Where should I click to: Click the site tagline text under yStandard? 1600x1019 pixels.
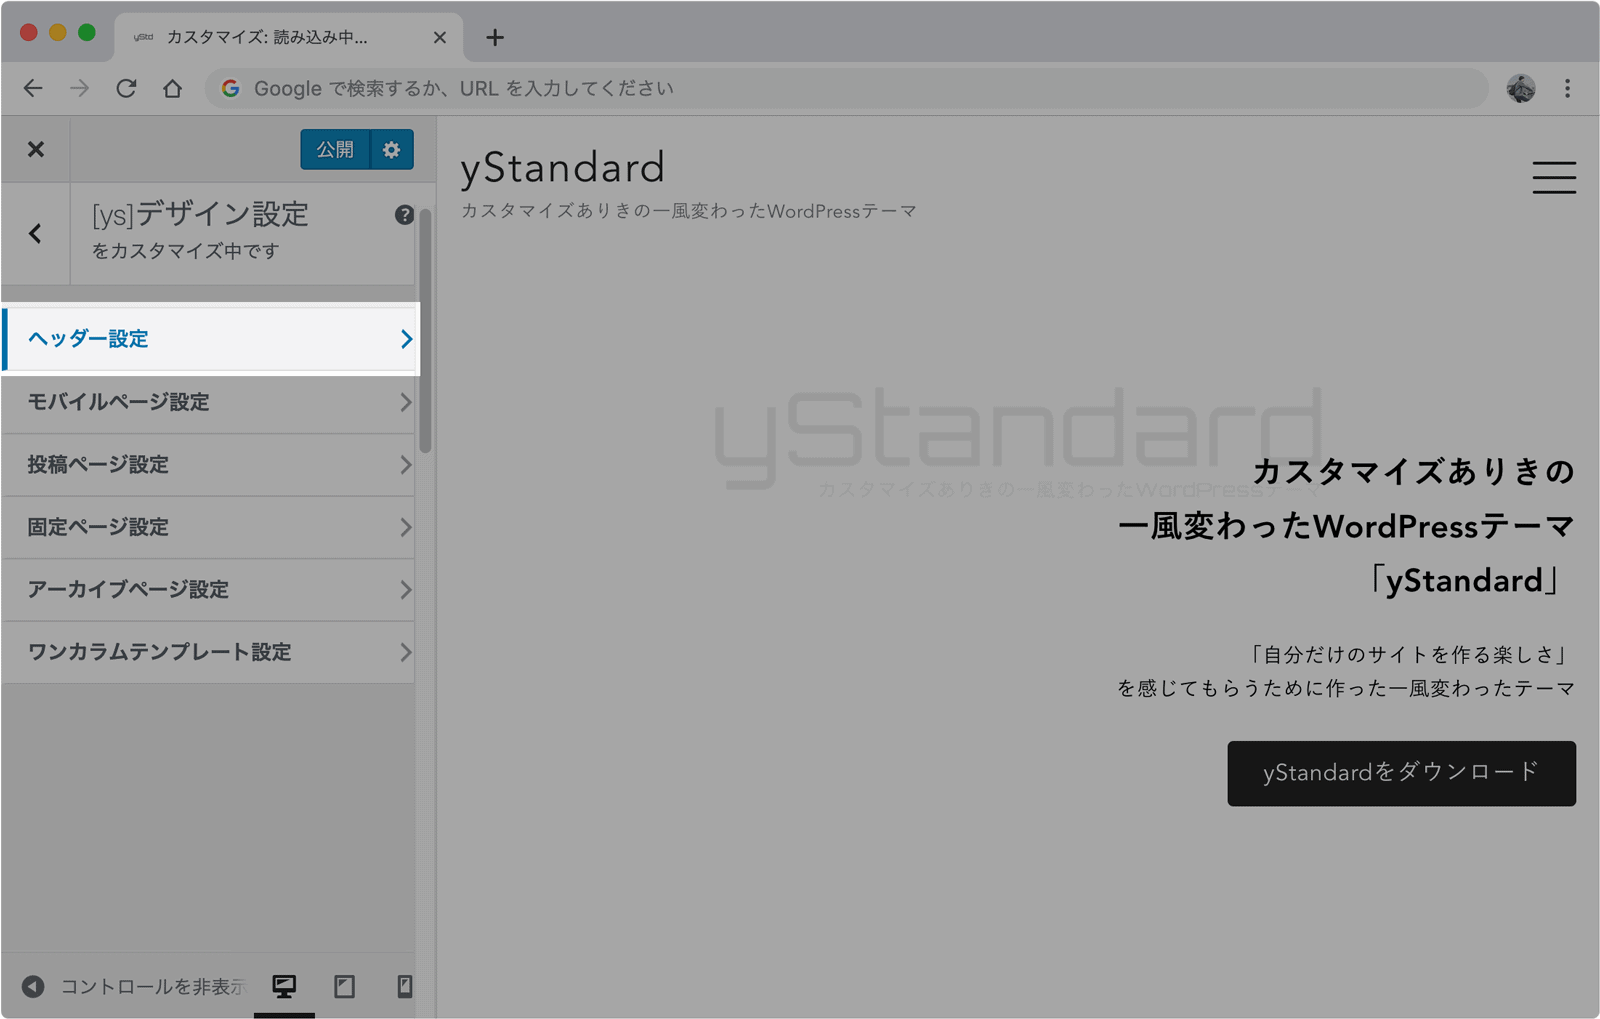[x=688, y=212]
